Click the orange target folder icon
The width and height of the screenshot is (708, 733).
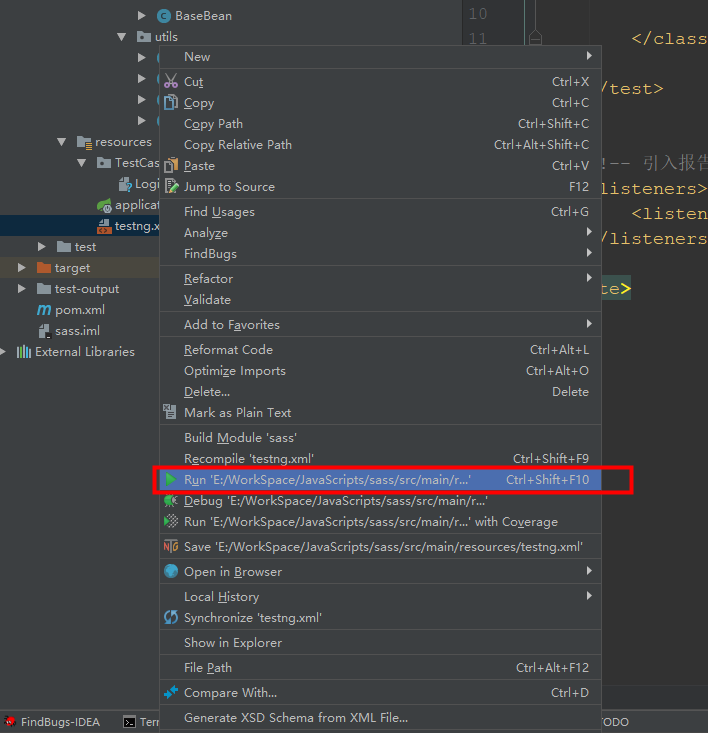[44, 267]
